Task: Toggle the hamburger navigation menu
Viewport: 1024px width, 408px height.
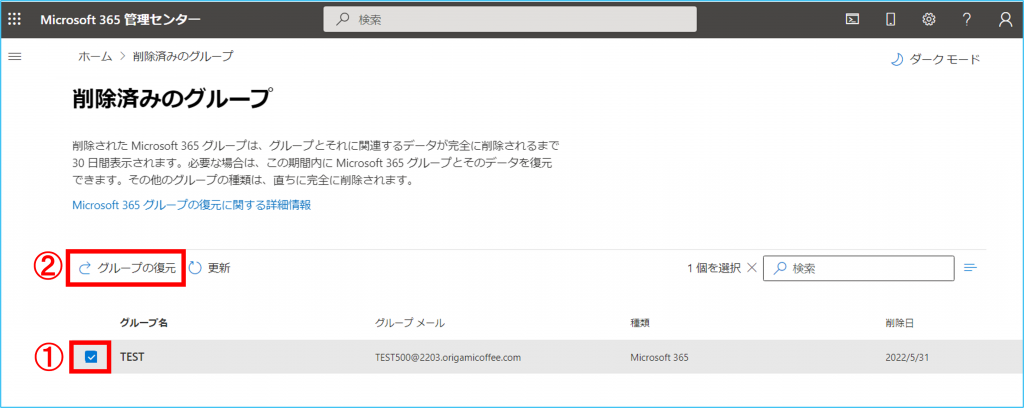Action: click(x=15, y=57)
